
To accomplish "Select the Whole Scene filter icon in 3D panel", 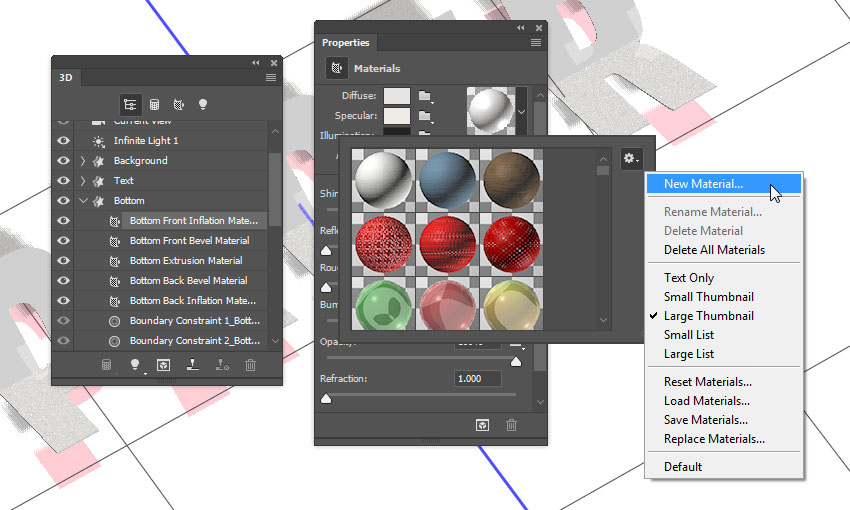I will [130, 104].
